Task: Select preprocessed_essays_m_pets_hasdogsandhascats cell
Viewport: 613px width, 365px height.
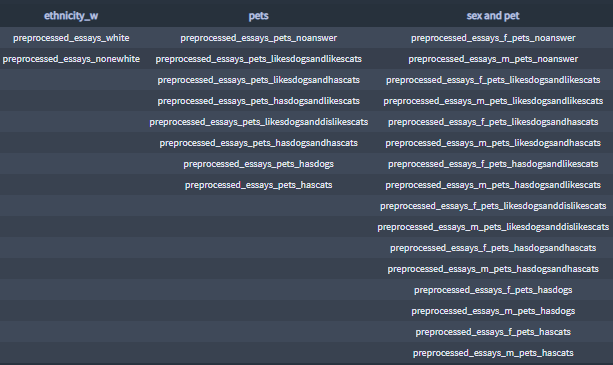Action: tap(493, 270)
